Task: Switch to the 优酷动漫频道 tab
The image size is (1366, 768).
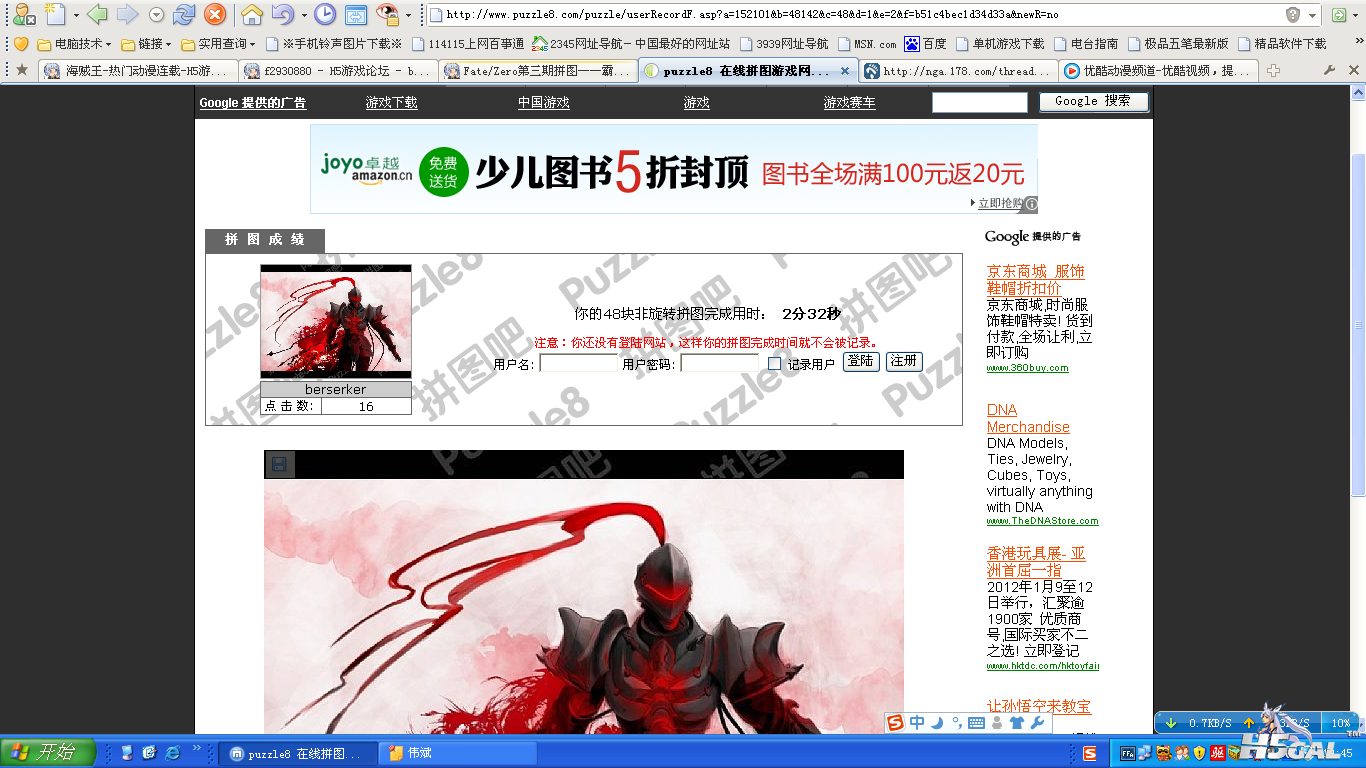Action: point(1158,71)
